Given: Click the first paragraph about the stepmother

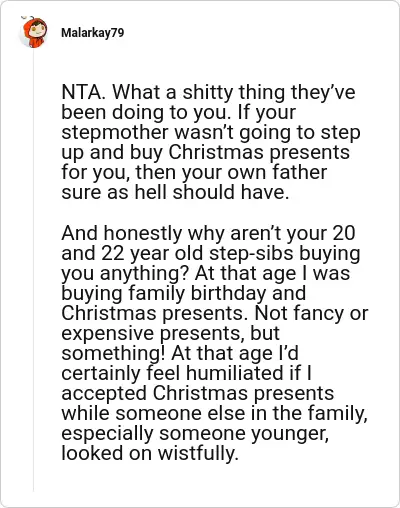Looking at the screenshot, I should [x=211, y=142].
